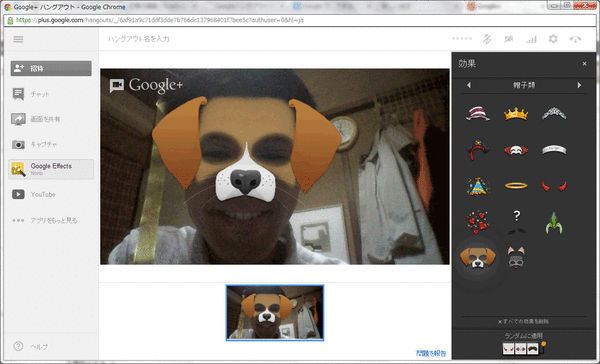This screenshot has width=600, height=364.
Task: Apply the white Google headband effect
Action: coord(554,150)
